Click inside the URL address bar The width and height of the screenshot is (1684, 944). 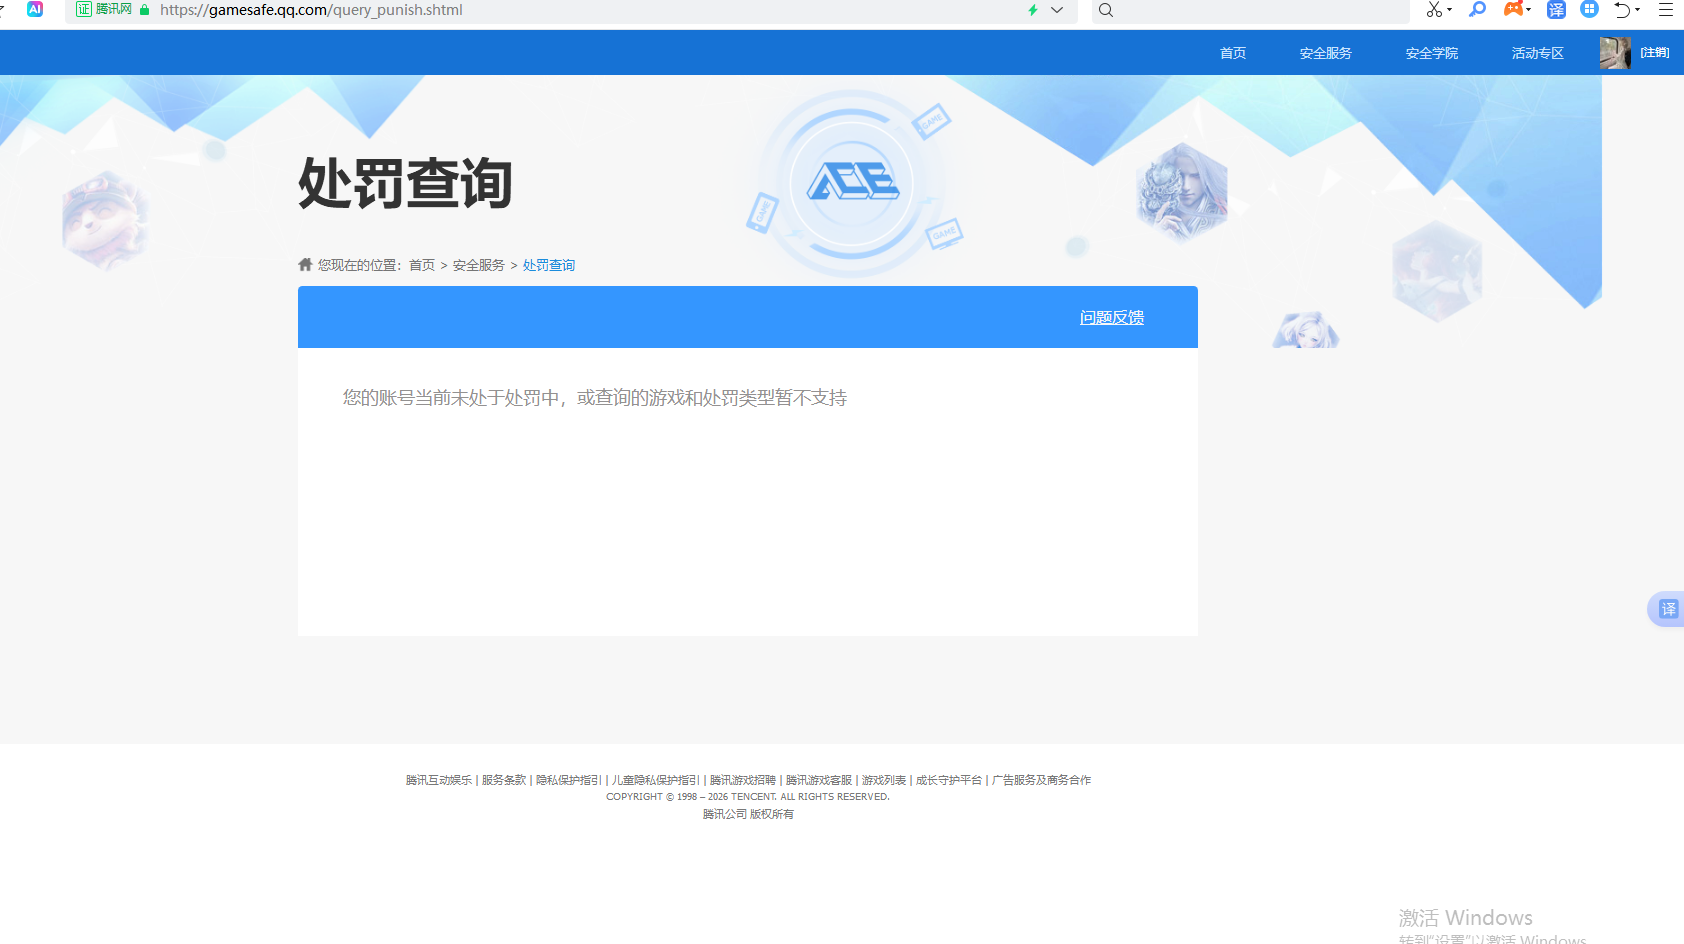point(400,10)
